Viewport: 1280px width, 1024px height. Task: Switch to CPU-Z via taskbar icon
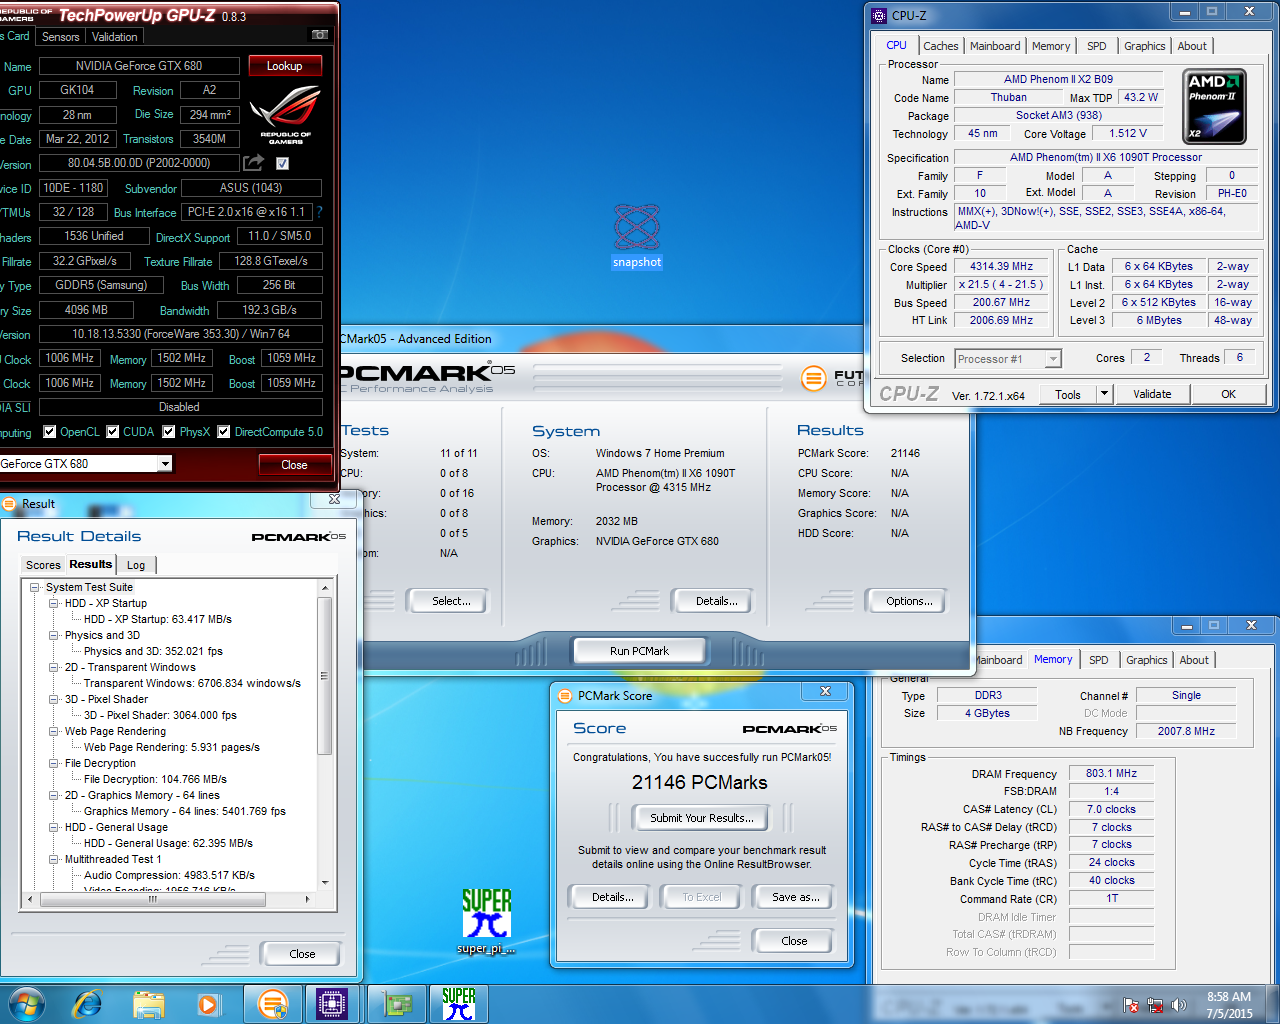(x=332, y=1003)
